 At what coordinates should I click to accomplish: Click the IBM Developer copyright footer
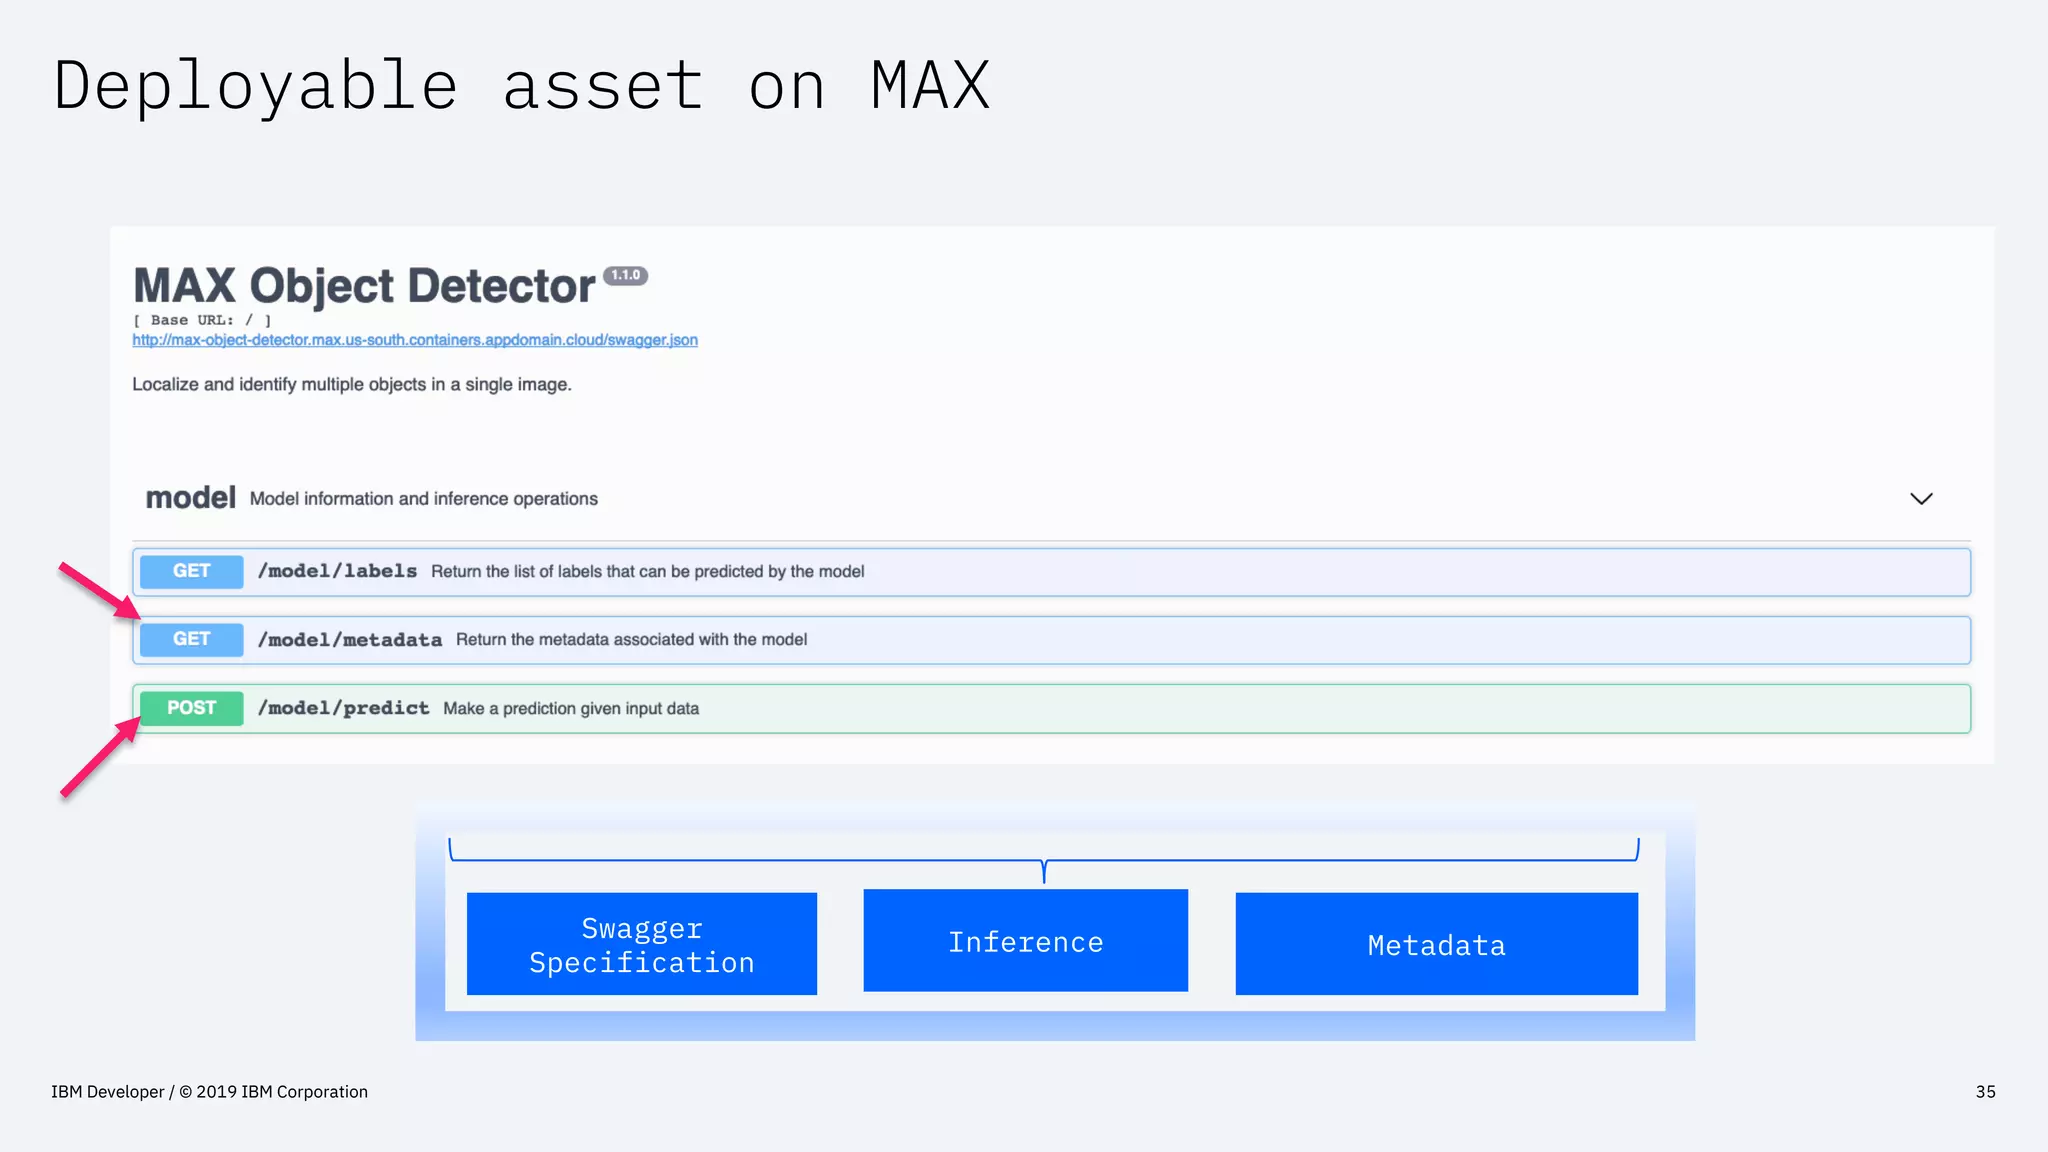point(210,1092)
